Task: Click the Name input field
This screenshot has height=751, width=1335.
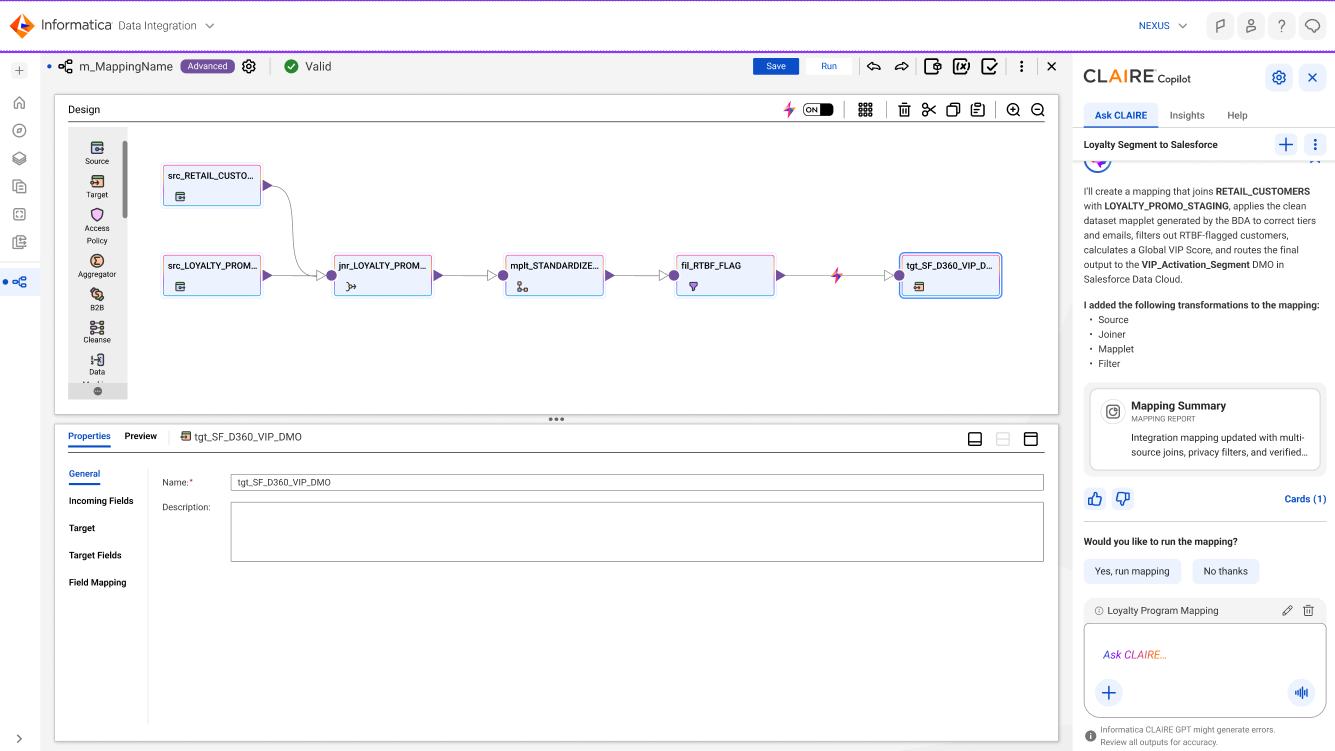Action: pos(637,482)
